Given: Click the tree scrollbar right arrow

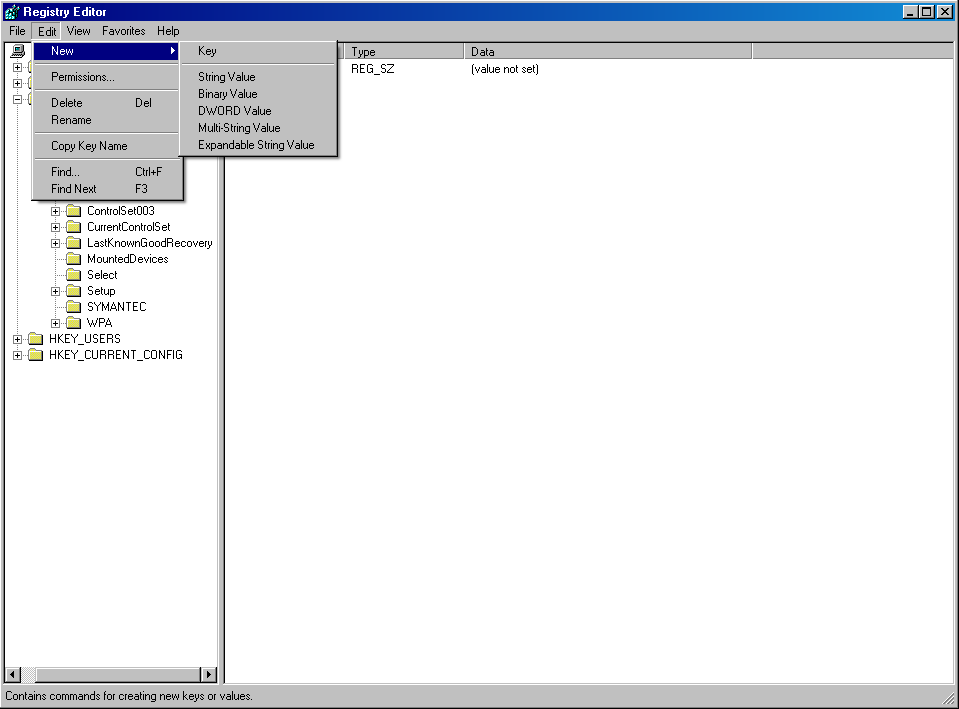Looking at the screenshot, I should pyautogui.click(x=209, y=675).
